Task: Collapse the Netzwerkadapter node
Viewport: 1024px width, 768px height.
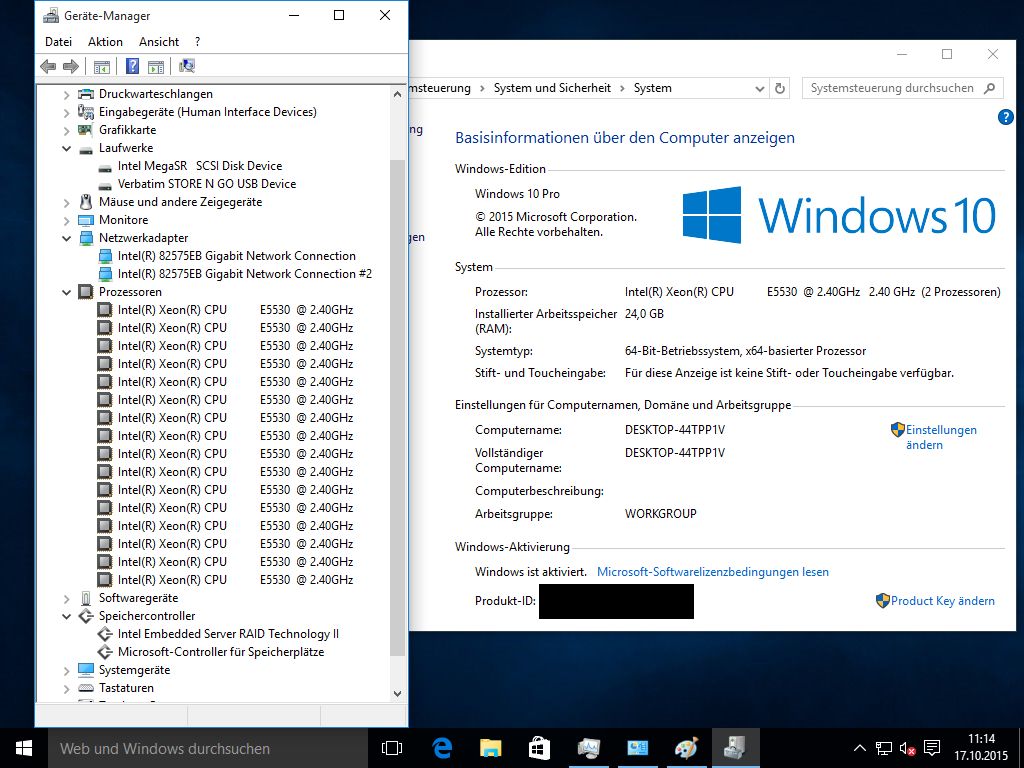Action: (x=66, y=238)
